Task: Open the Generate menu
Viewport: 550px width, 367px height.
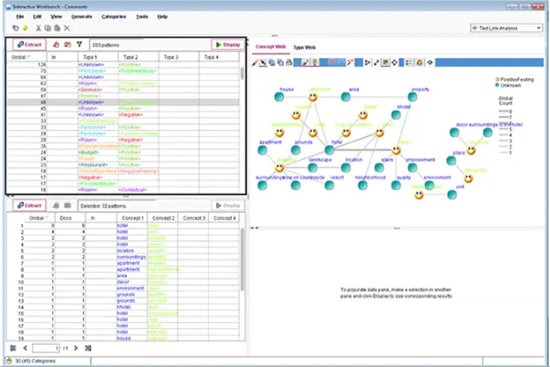Action: click(x=81, y=16)
